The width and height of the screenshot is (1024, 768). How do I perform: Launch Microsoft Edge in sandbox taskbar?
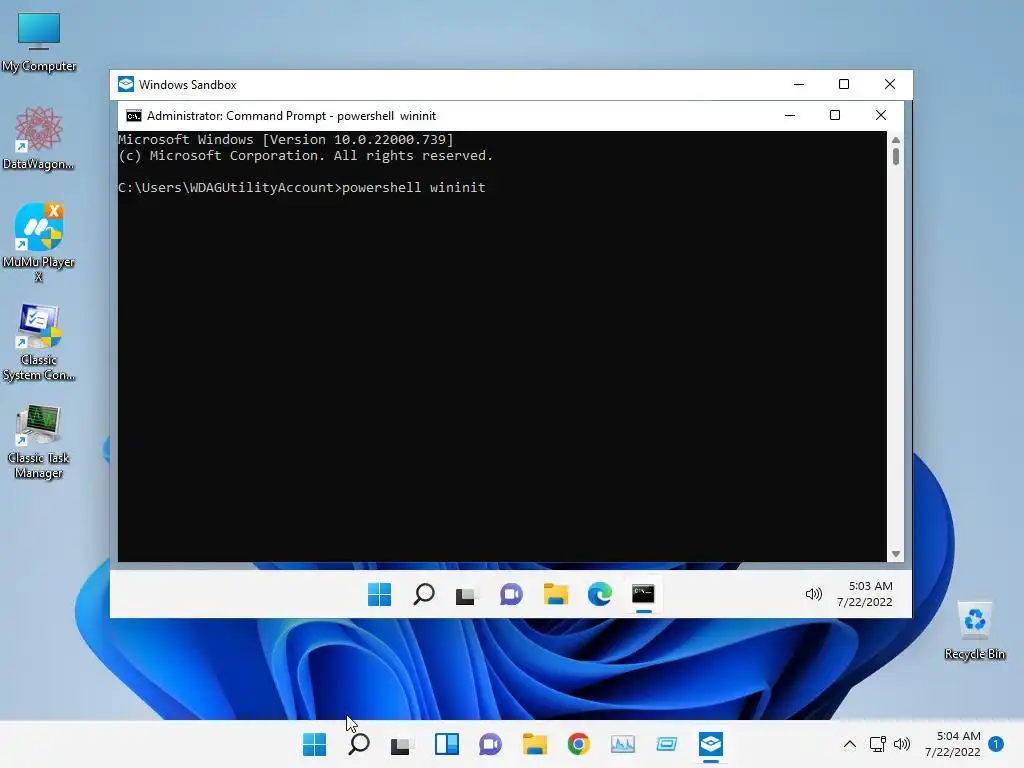(x=600, y=594)
